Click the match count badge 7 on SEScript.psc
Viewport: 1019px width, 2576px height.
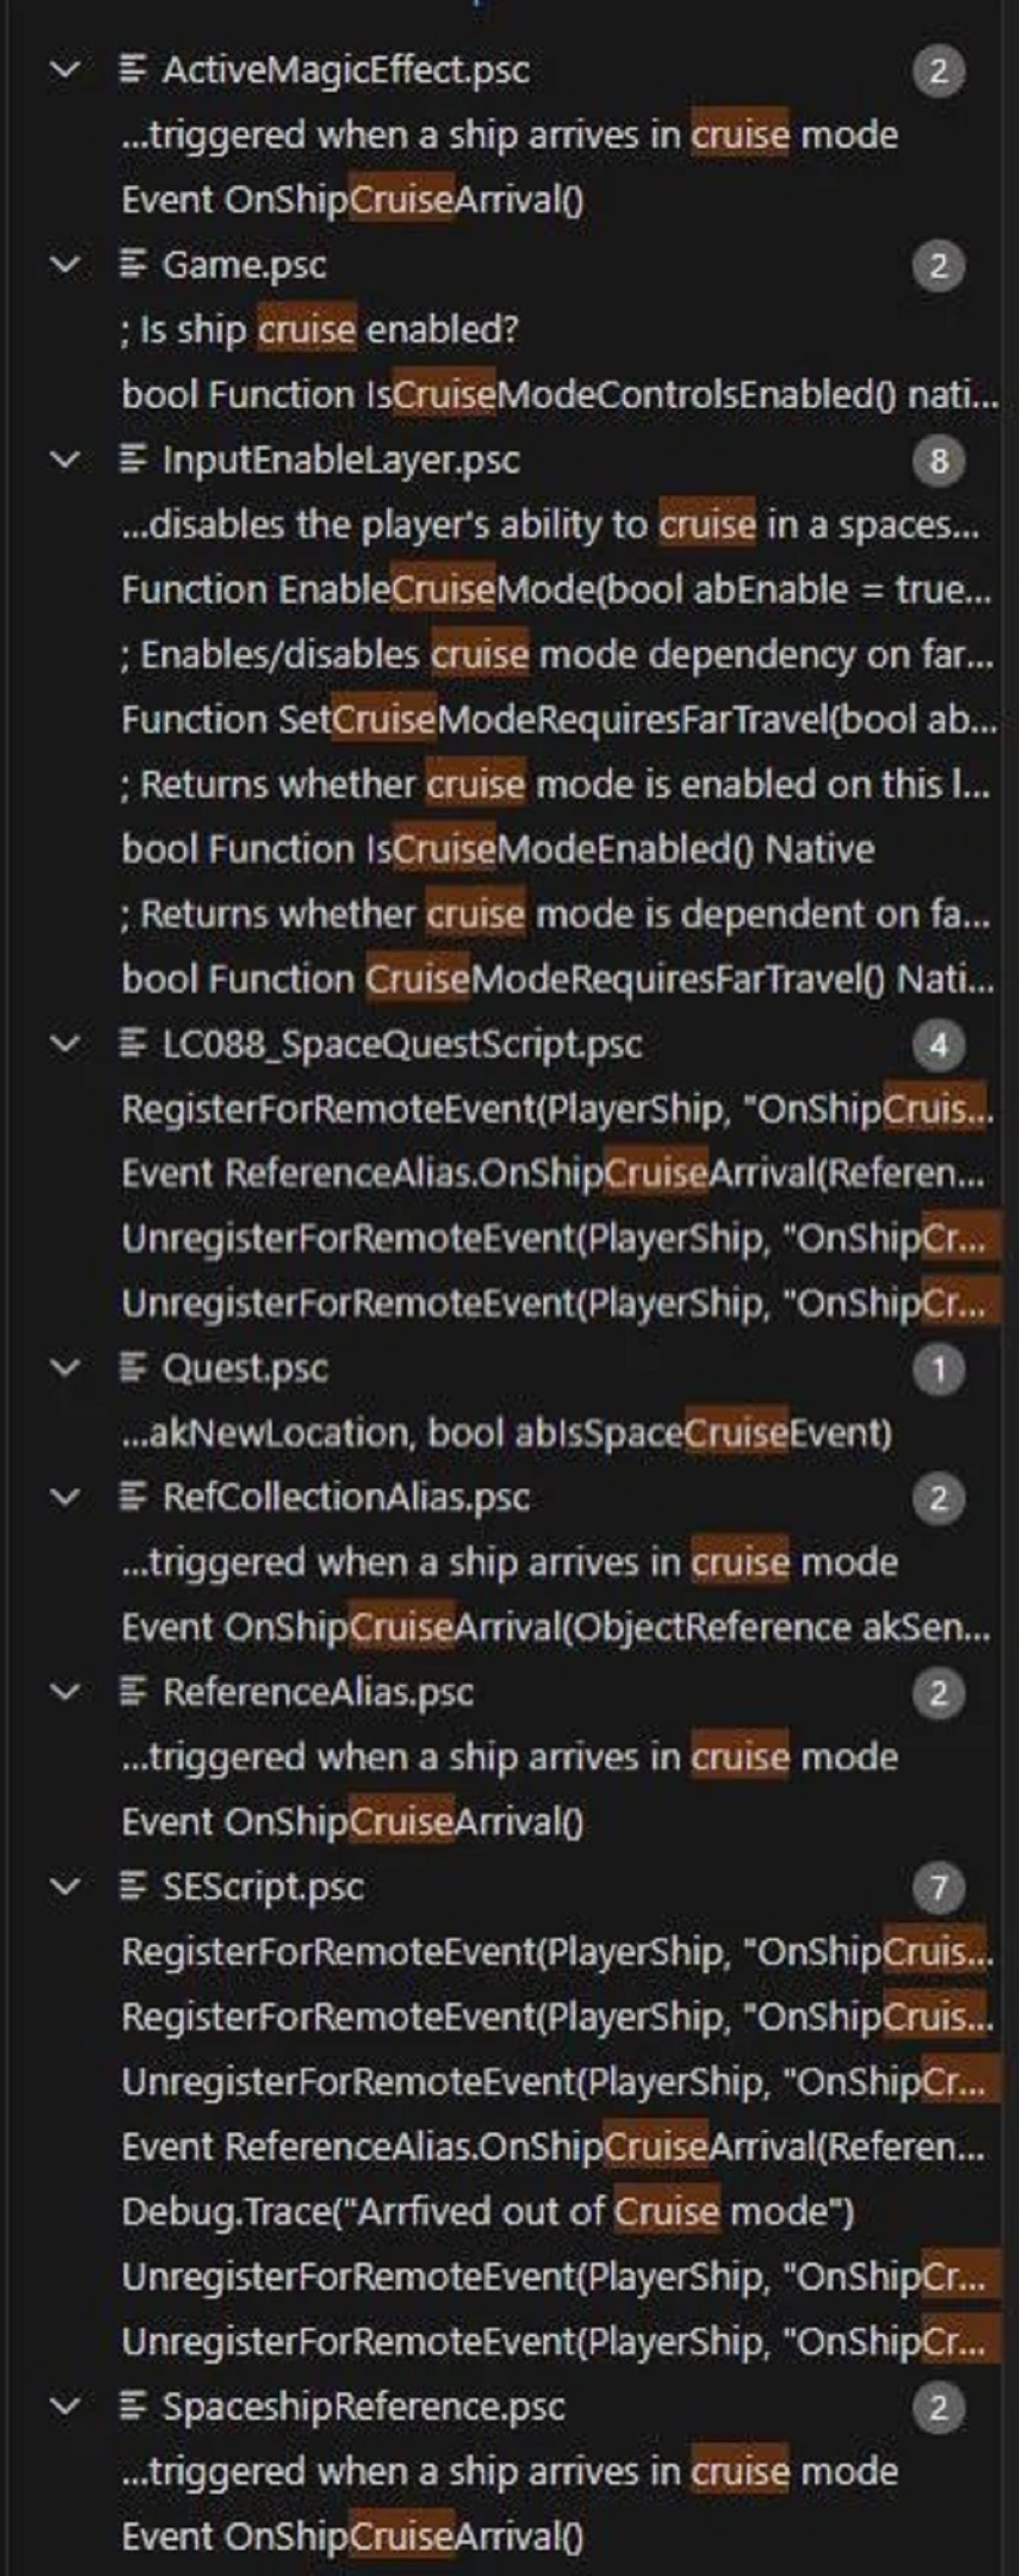click(938, 1888)
